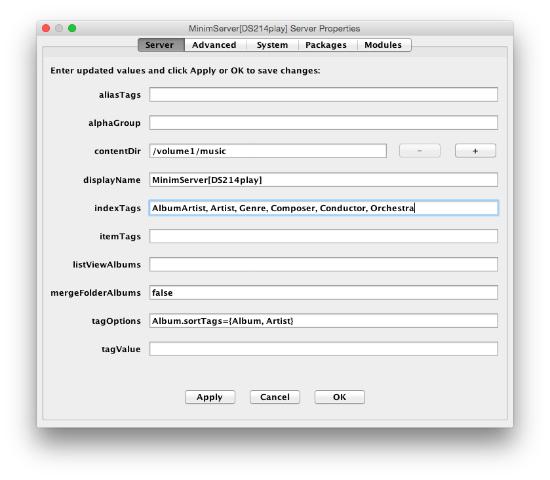The width and height of the screenshot is (550, 480).
Task: Cancel the Server Properties dialog
Action: pyautogui.click(x=275, y=397)
